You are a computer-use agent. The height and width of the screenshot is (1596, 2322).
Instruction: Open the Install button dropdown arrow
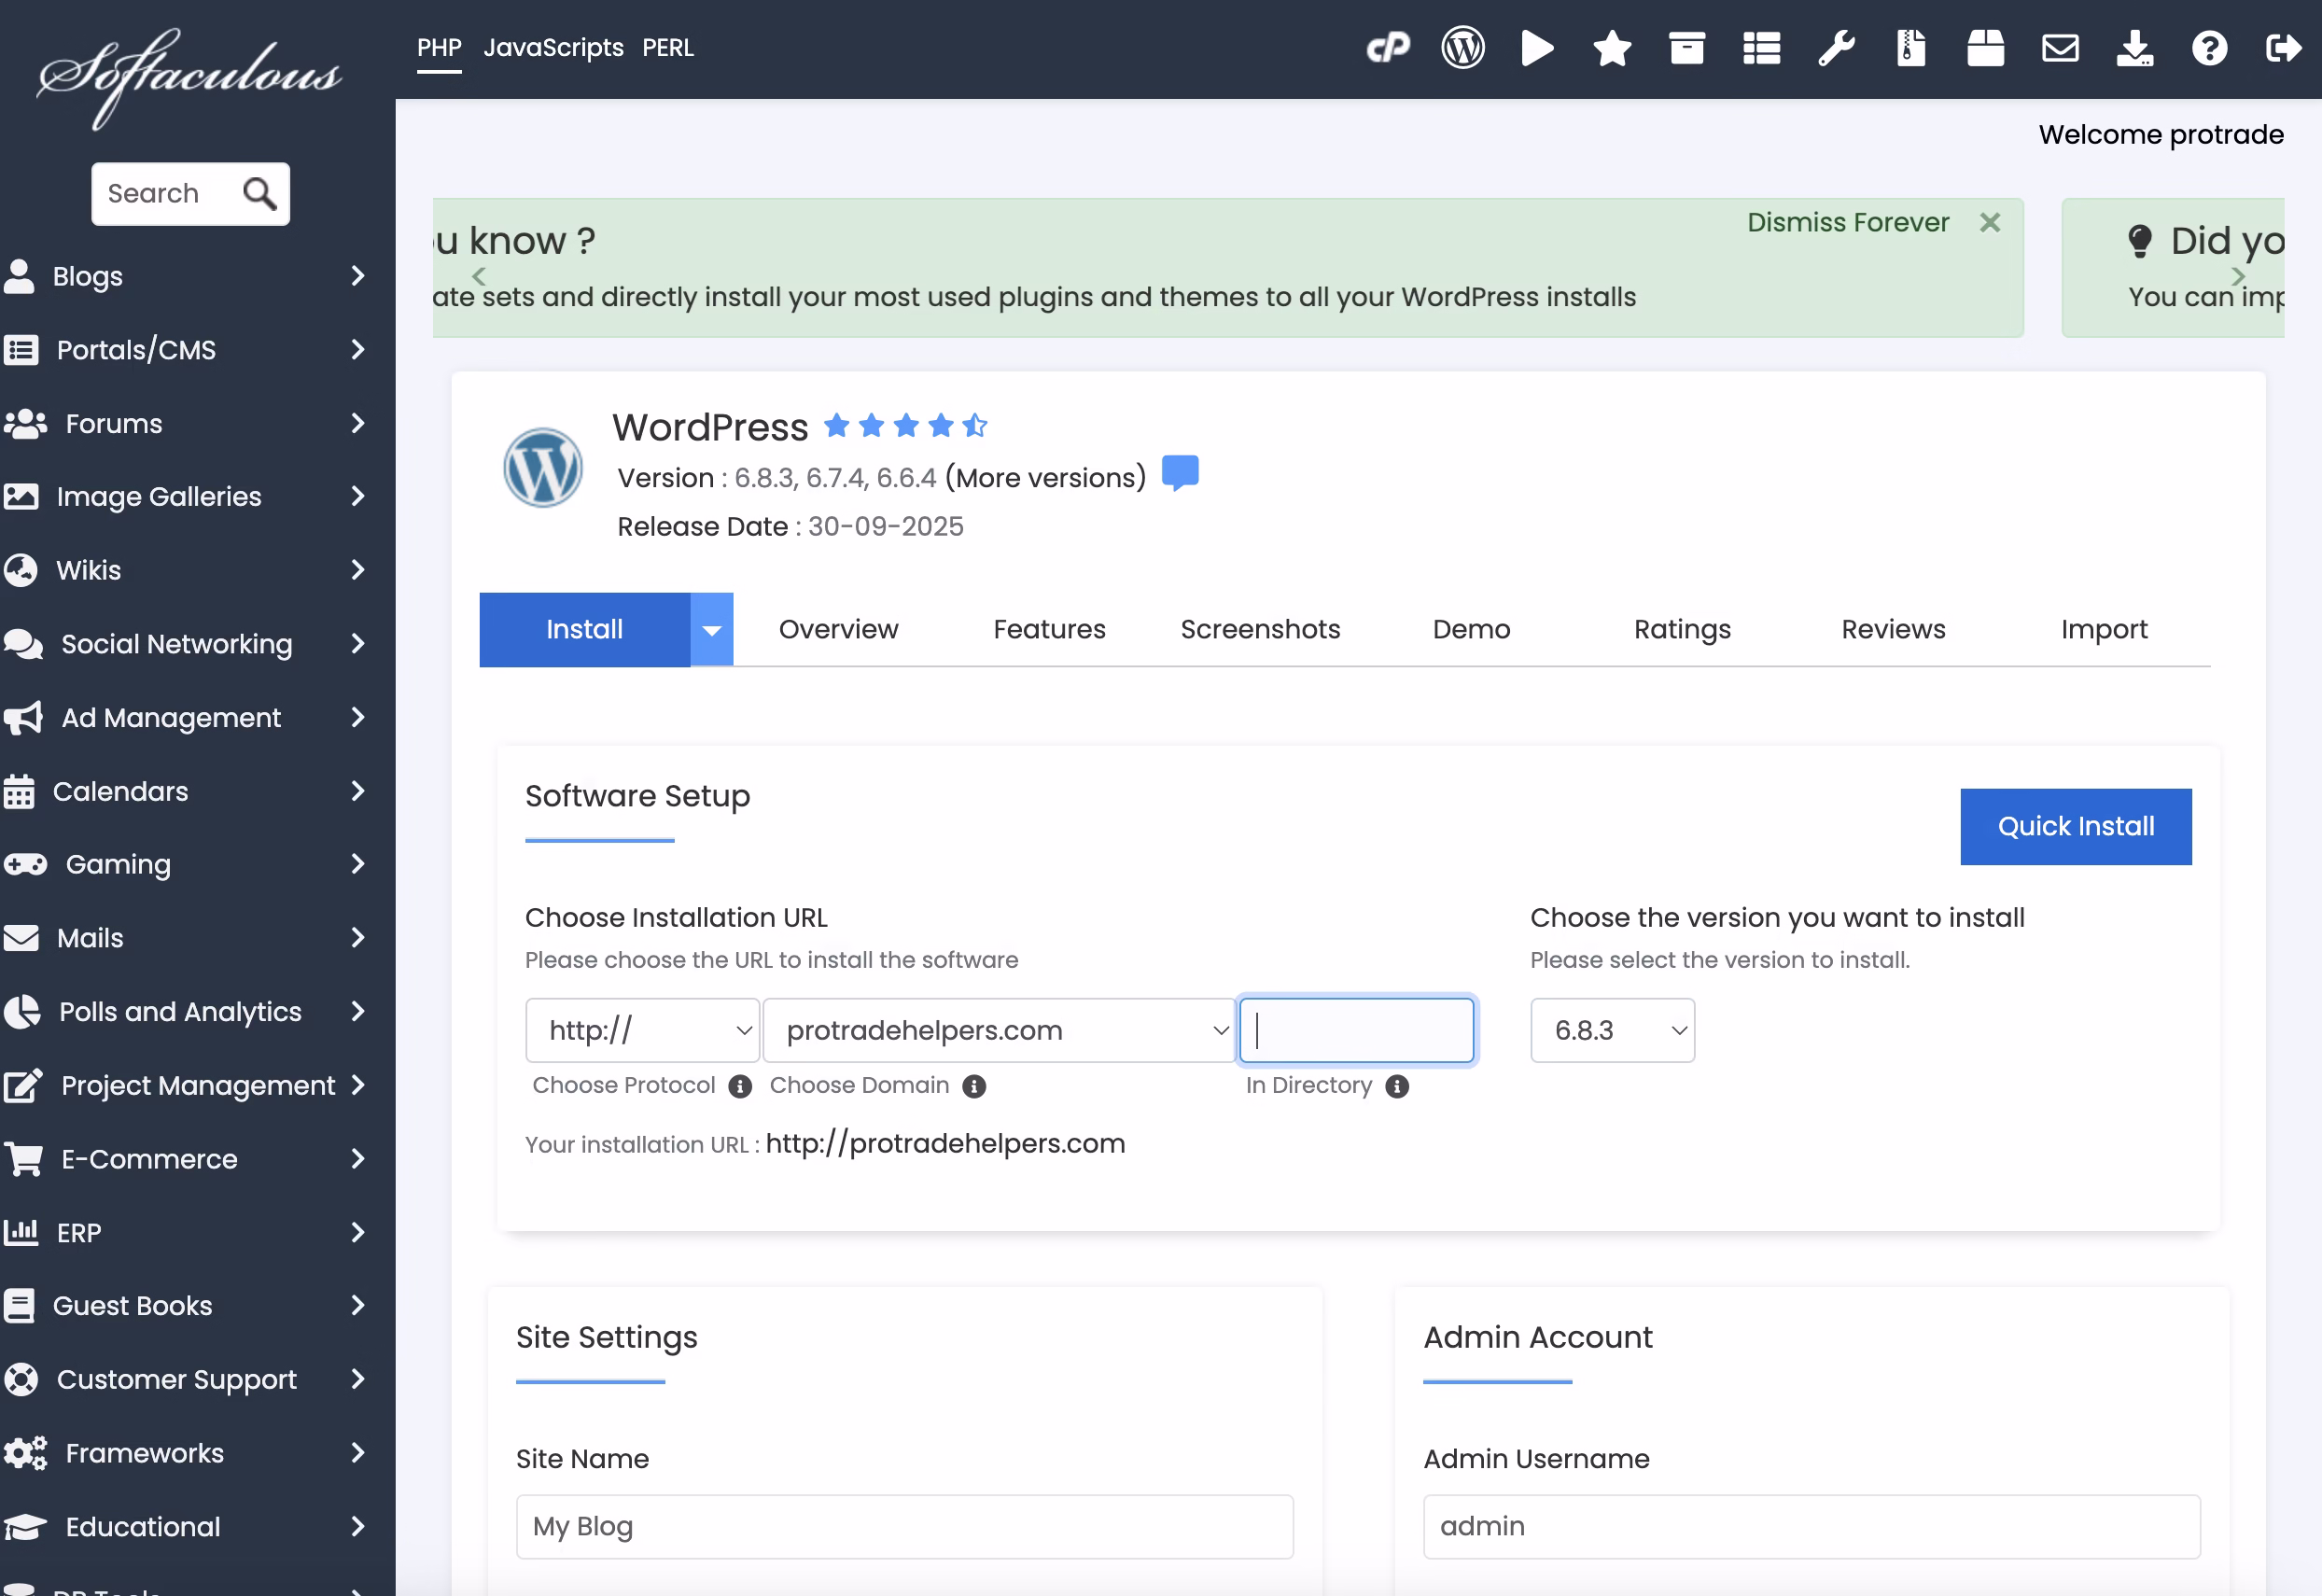[712, 630]
